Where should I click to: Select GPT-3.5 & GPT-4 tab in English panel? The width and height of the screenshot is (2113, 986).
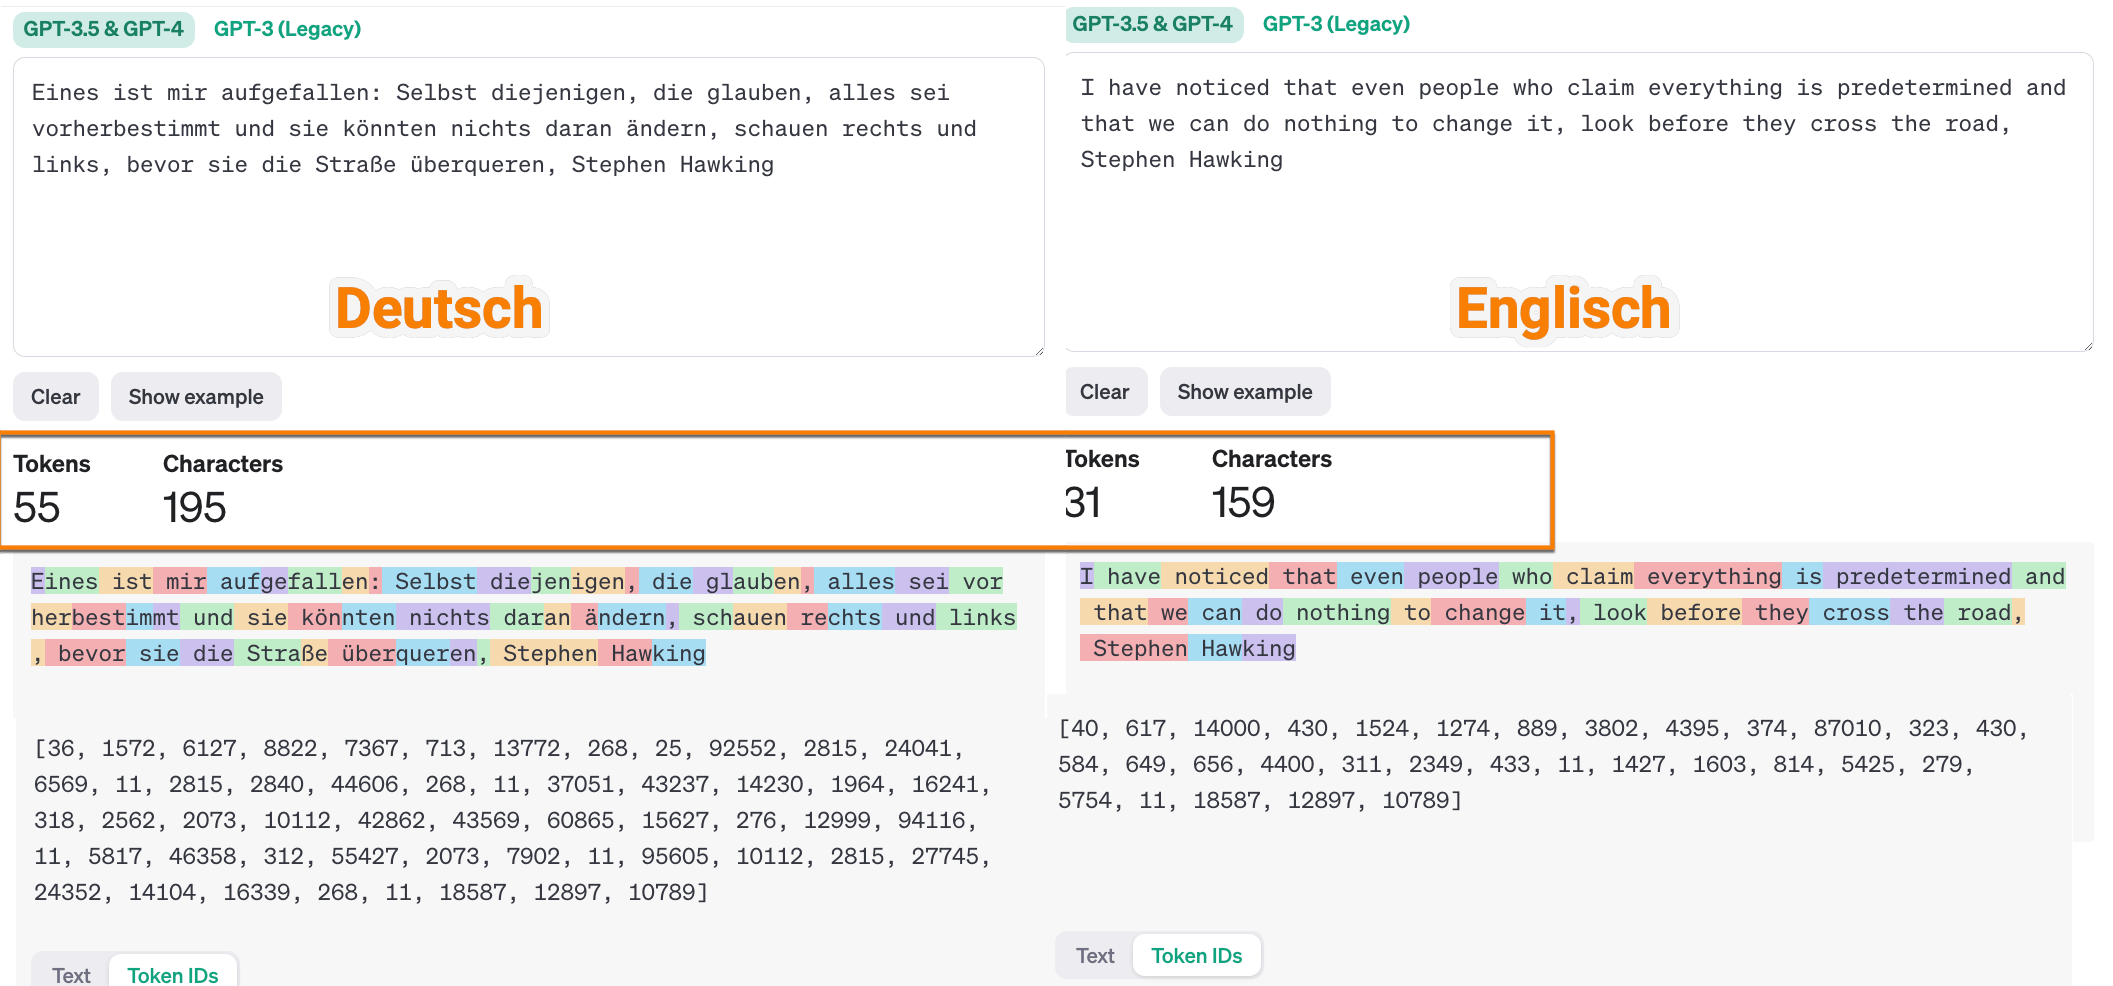coord(1152,24)
